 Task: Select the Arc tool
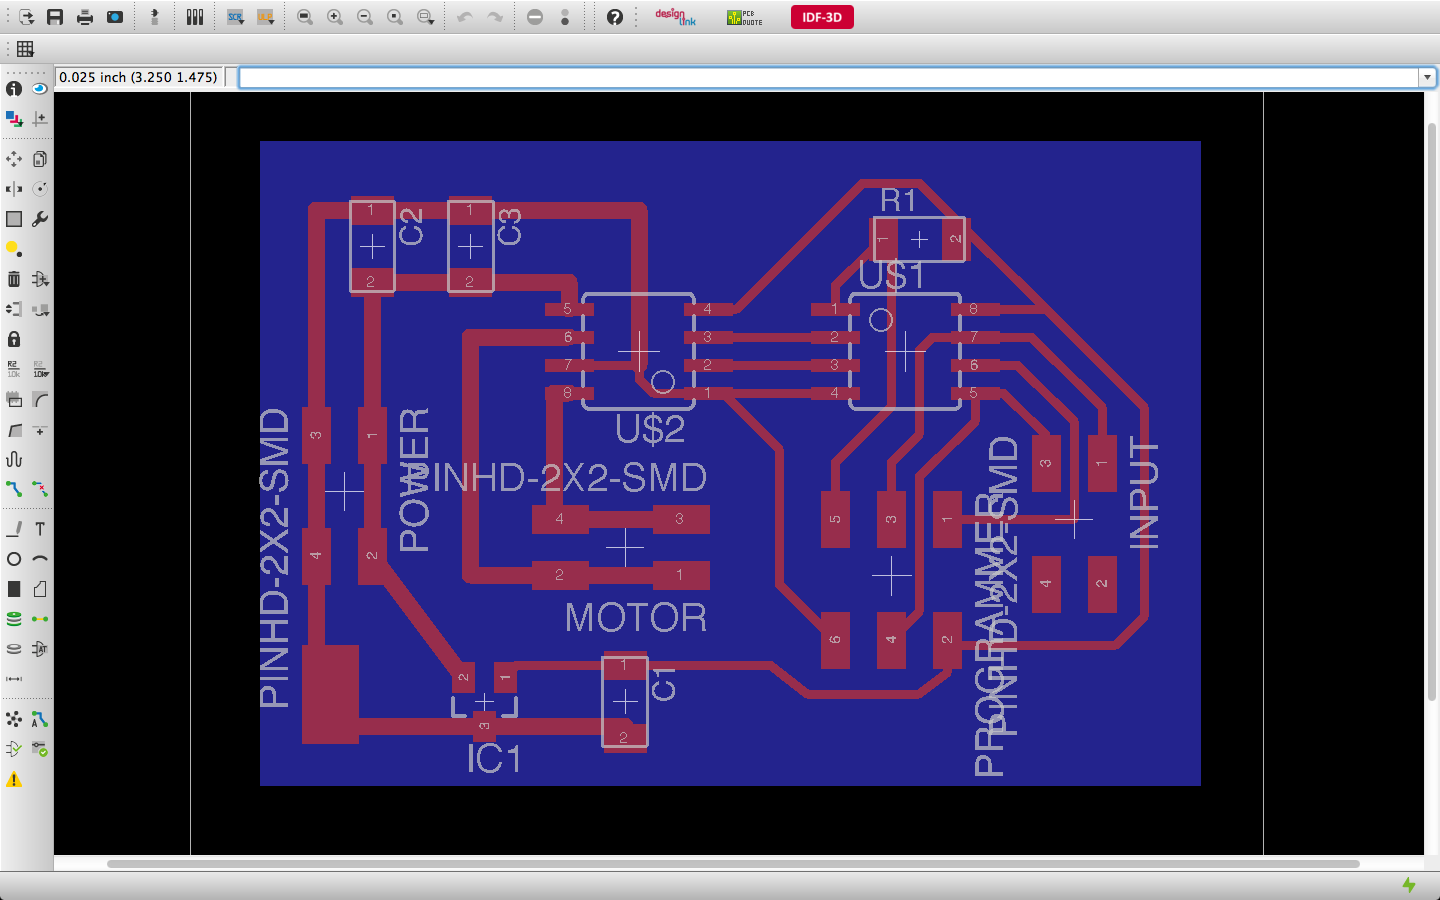[x=40, y=559]
